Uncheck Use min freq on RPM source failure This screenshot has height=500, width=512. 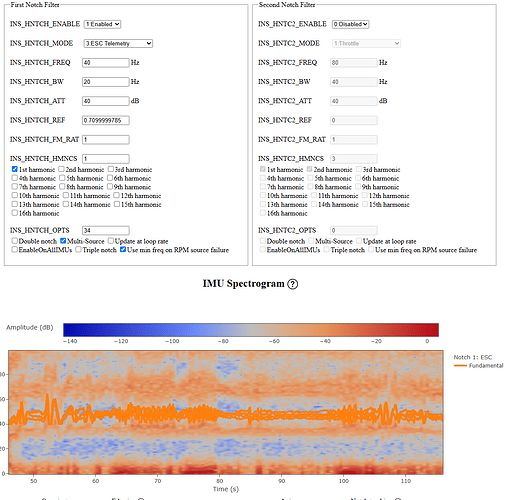pos(123,249)
